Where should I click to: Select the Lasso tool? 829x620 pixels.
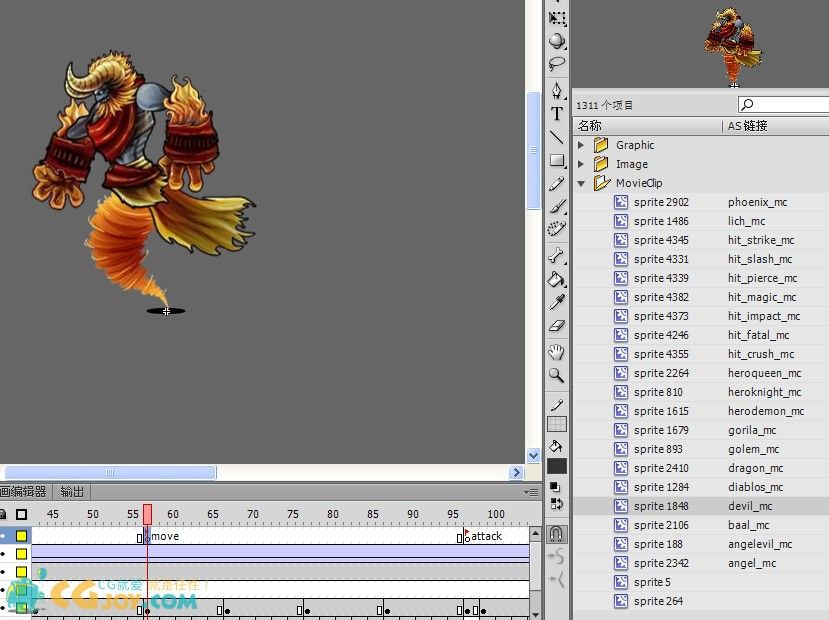[557, 64]
